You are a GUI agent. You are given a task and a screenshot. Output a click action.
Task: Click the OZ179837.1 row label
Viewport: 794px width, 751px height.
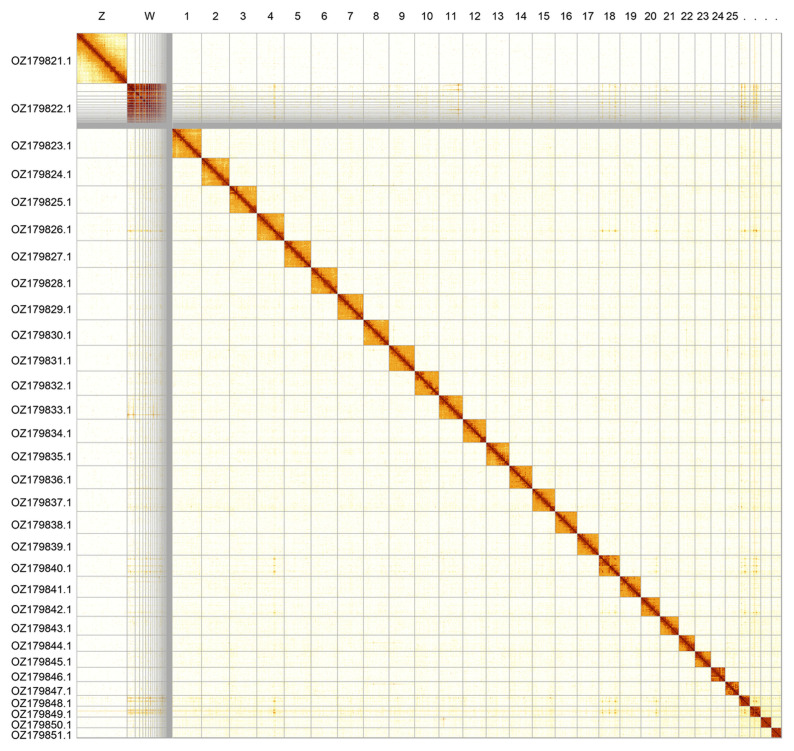click(42, 502)
